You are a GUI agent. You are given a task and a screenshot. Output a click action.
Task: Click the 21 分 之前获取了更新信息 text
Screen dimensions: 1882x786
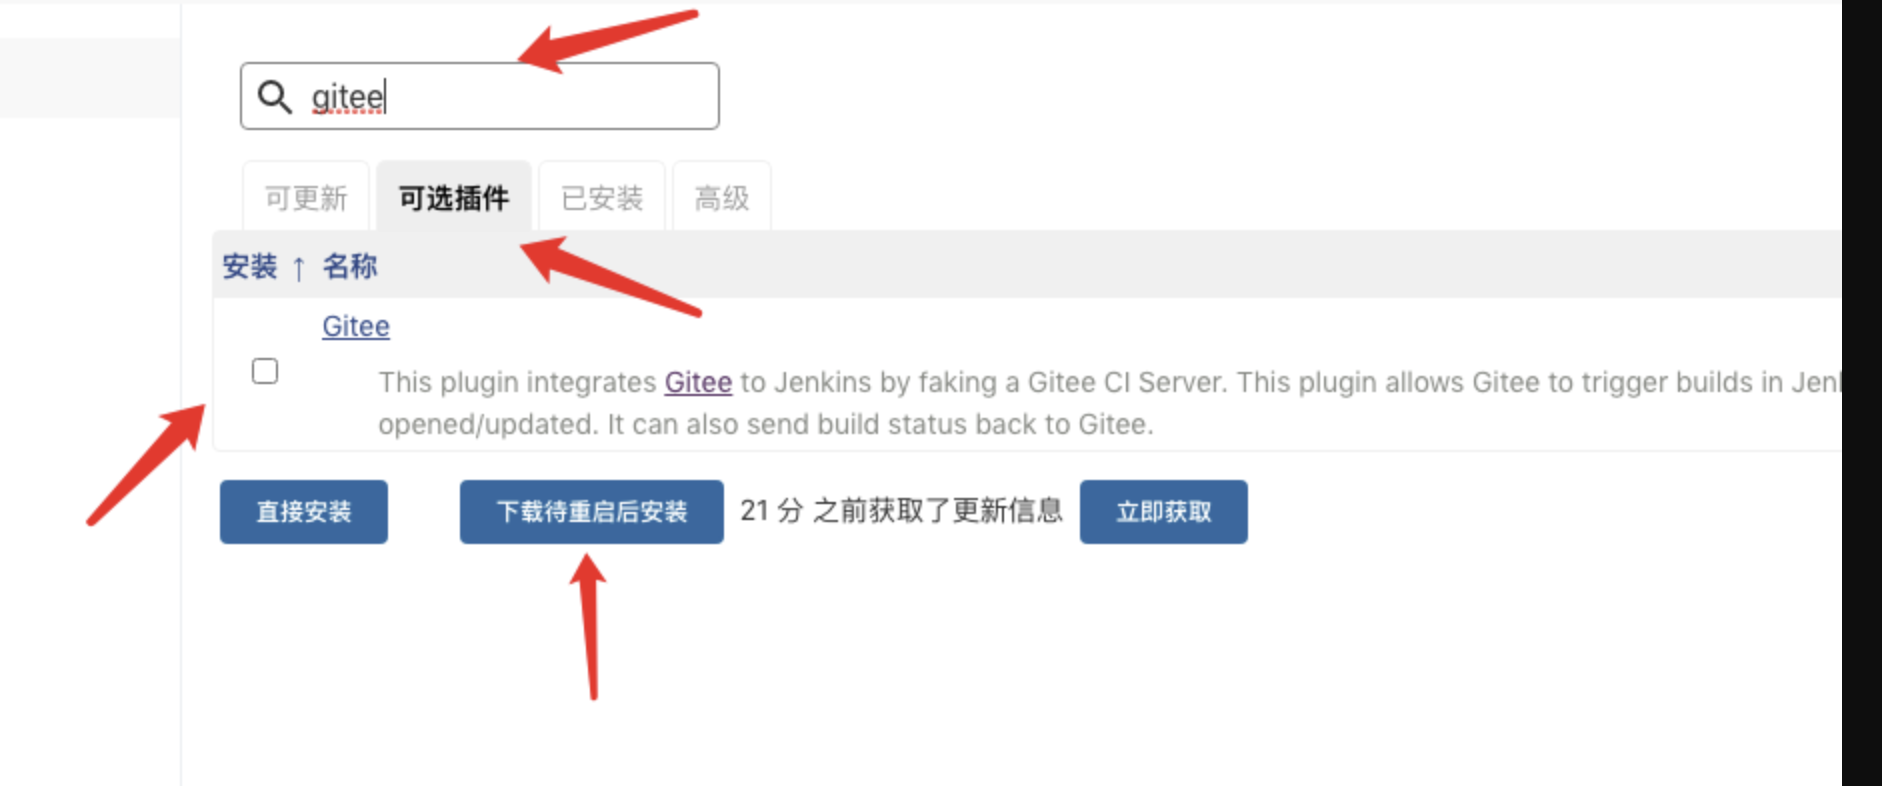pos(901,511)
